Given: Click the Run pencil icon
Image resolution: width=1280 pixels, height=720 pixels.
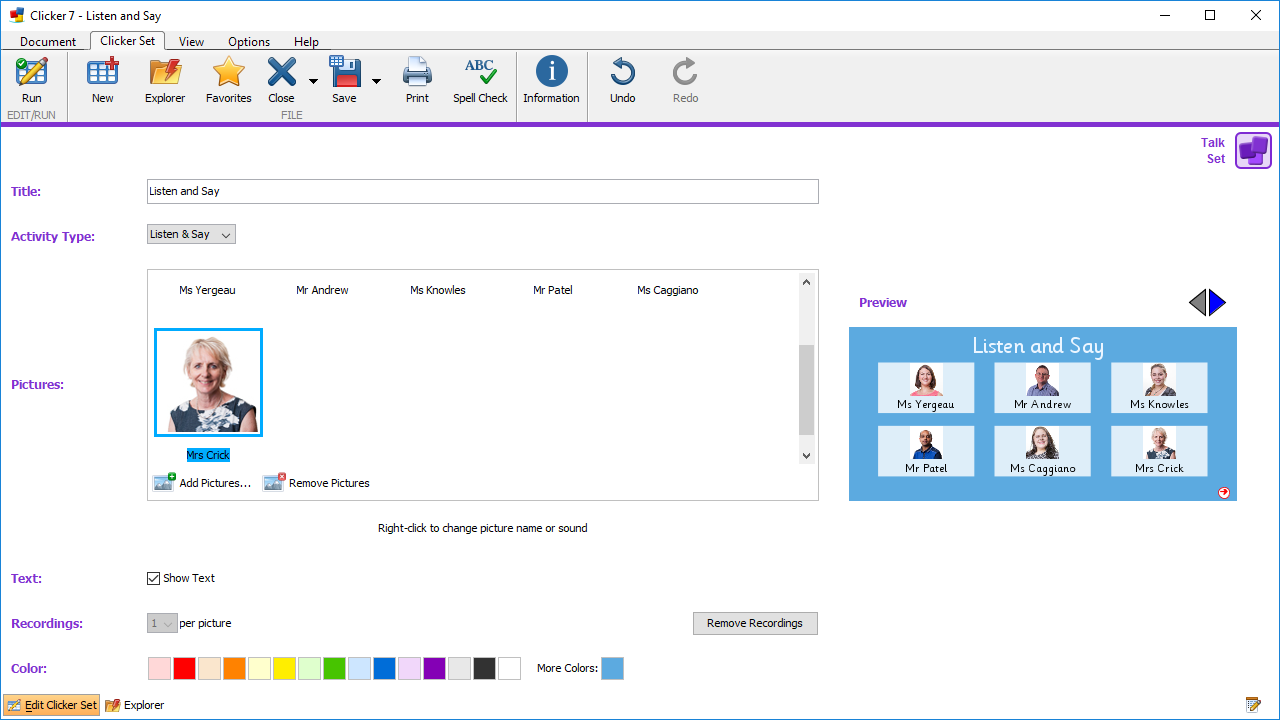Looking at the screenshot, I should point(32,72).
